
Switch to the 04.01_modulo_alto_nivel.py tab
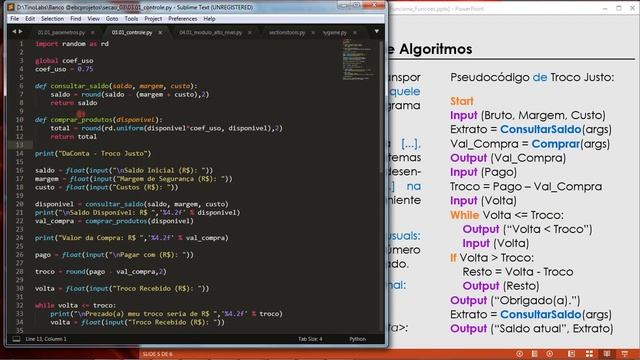210,32
